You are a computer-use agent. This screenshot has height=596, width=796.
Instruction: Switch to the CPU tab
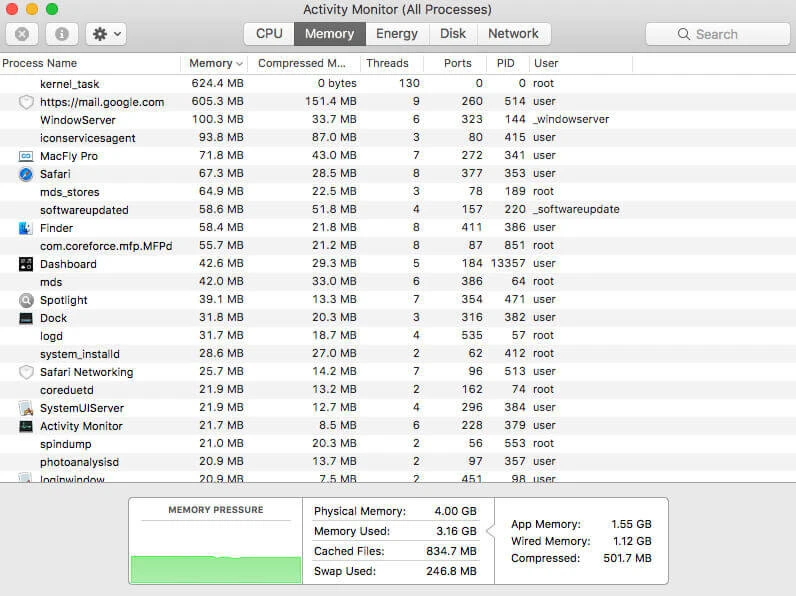pyautogui.click(x=269, y=34)
